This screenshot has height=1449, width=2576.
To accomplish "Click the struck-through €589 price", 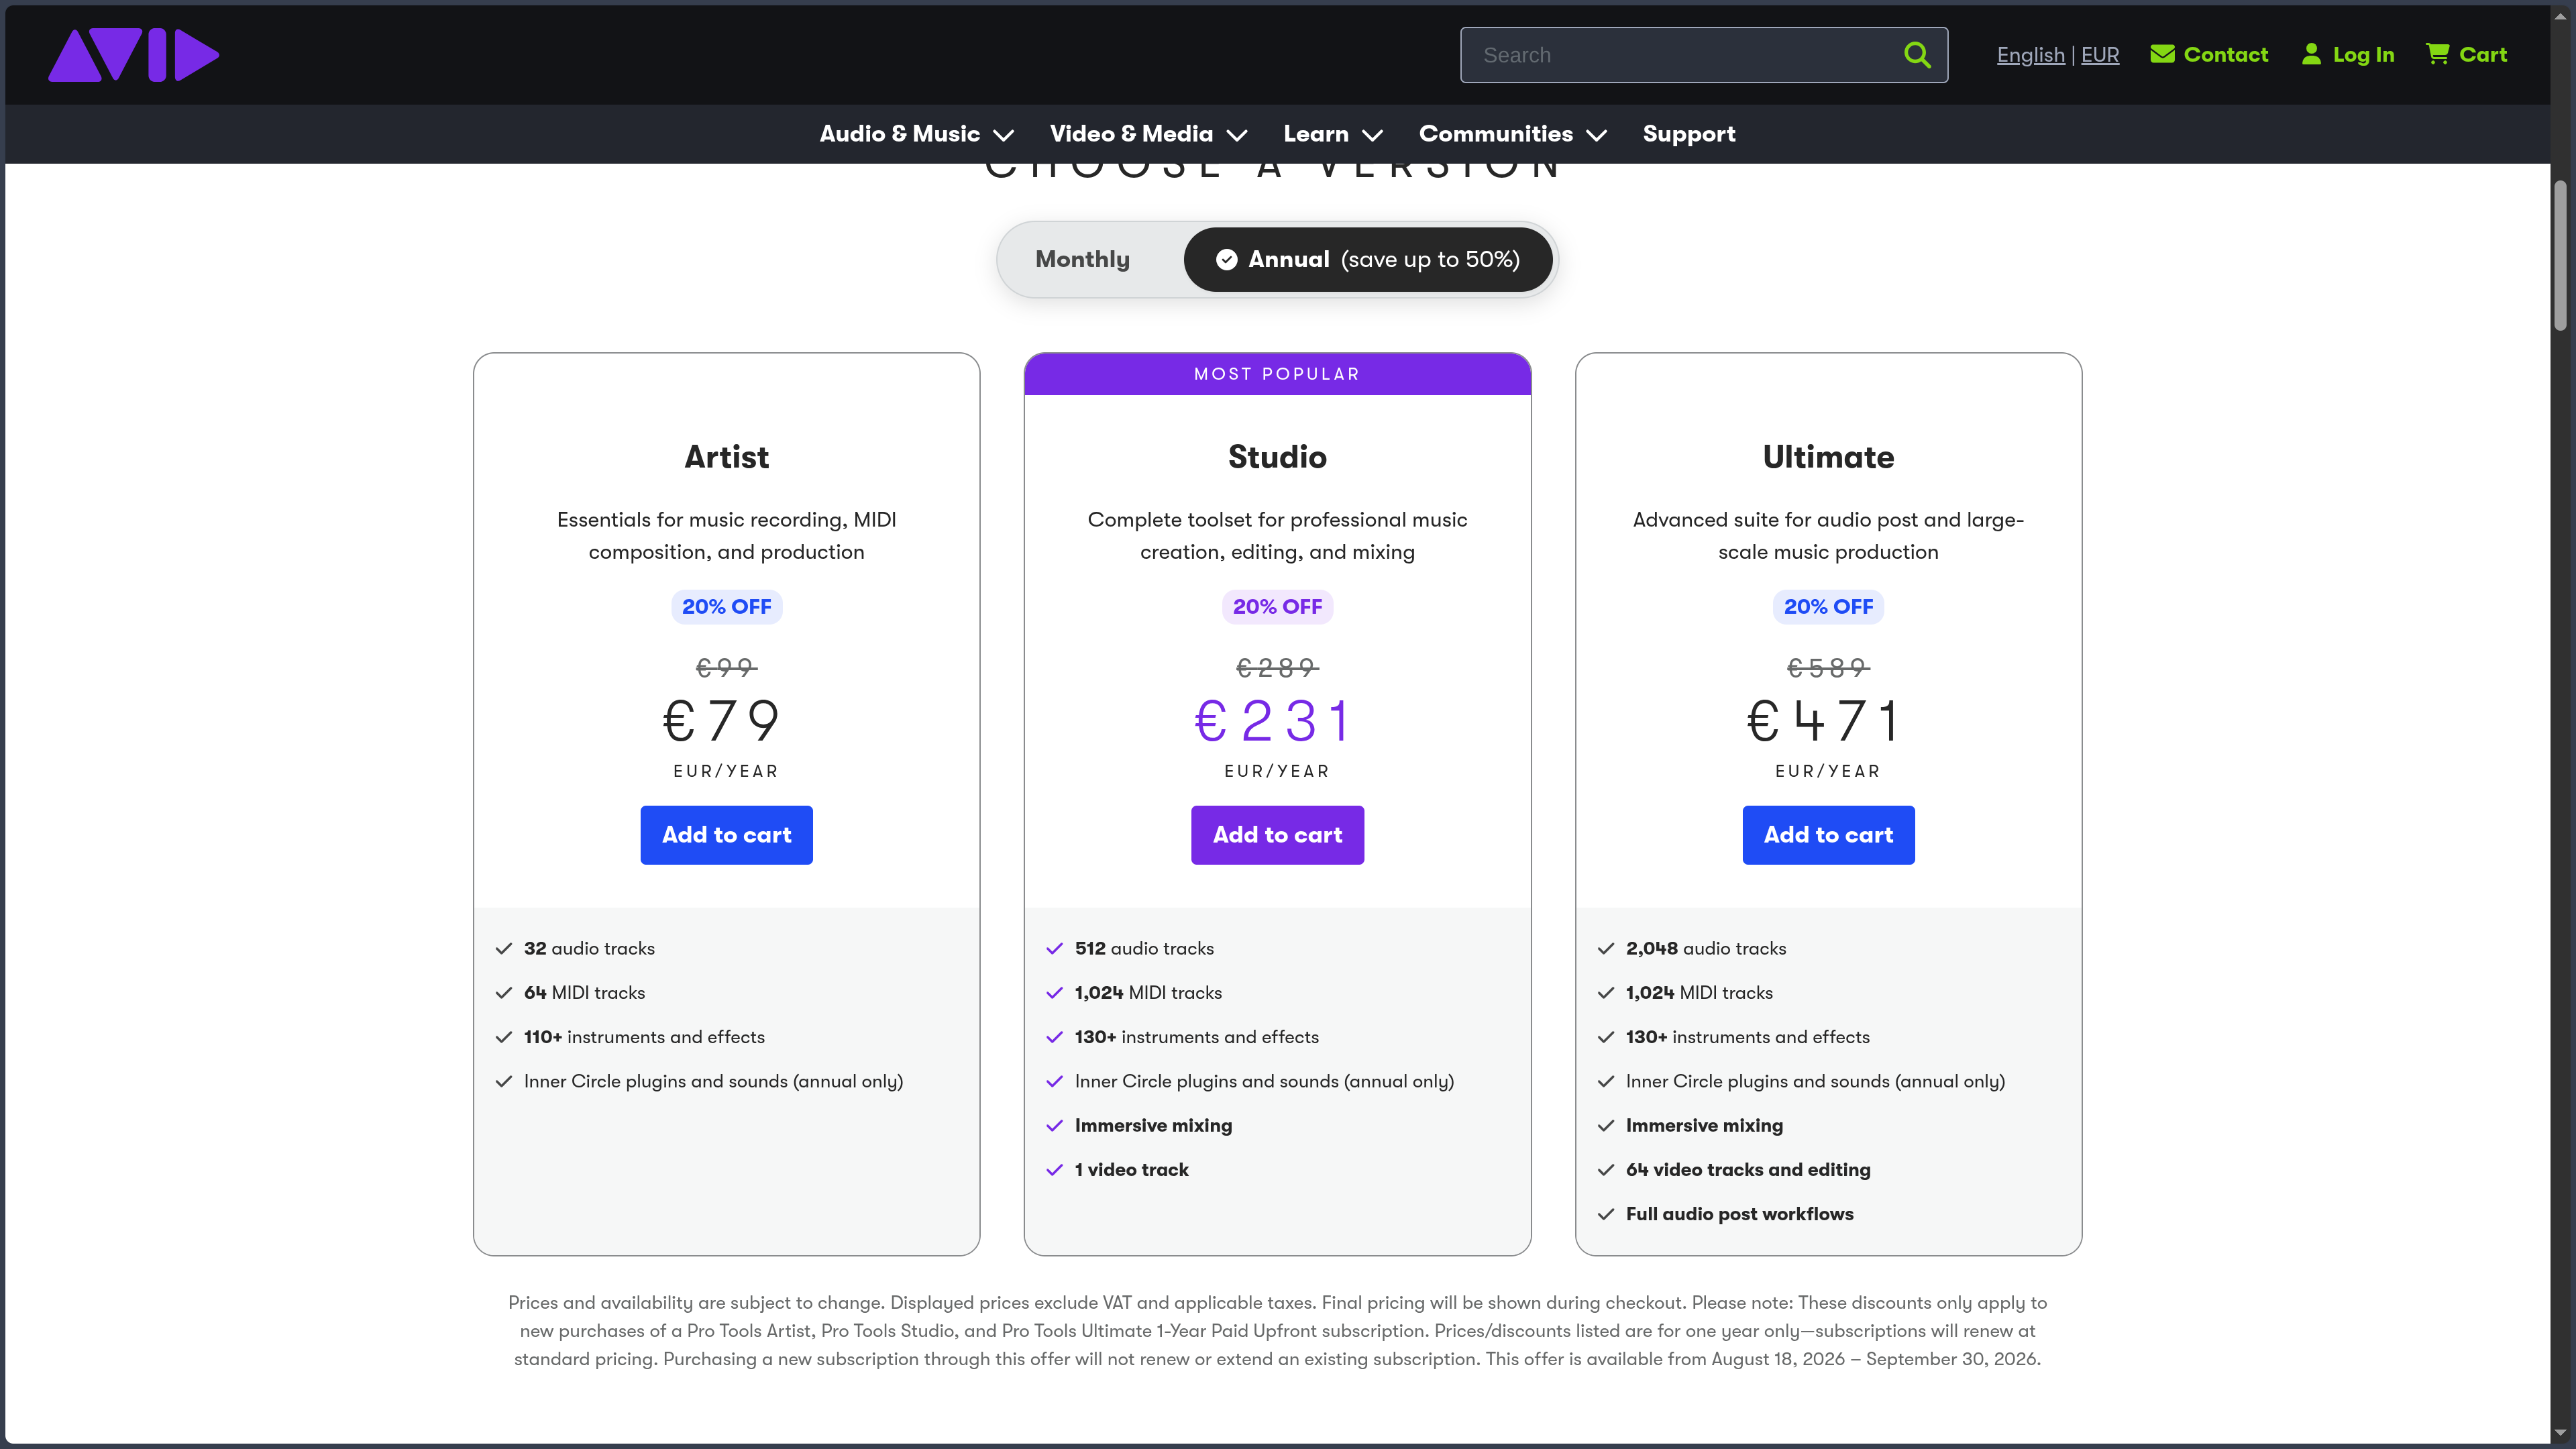I will (x=1828, y=667).
